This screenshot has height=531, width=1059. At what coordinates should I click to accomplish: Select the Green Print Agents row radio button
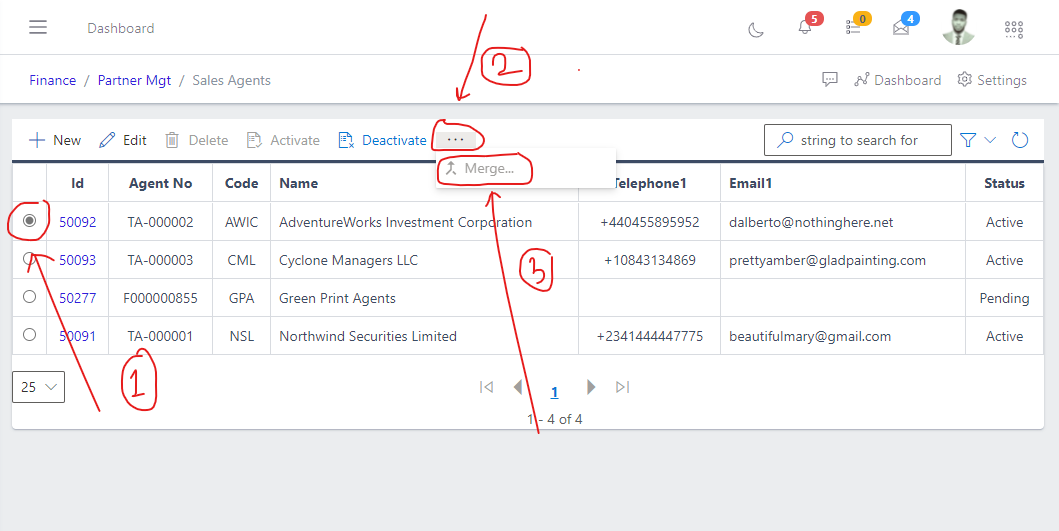(29, 297)
